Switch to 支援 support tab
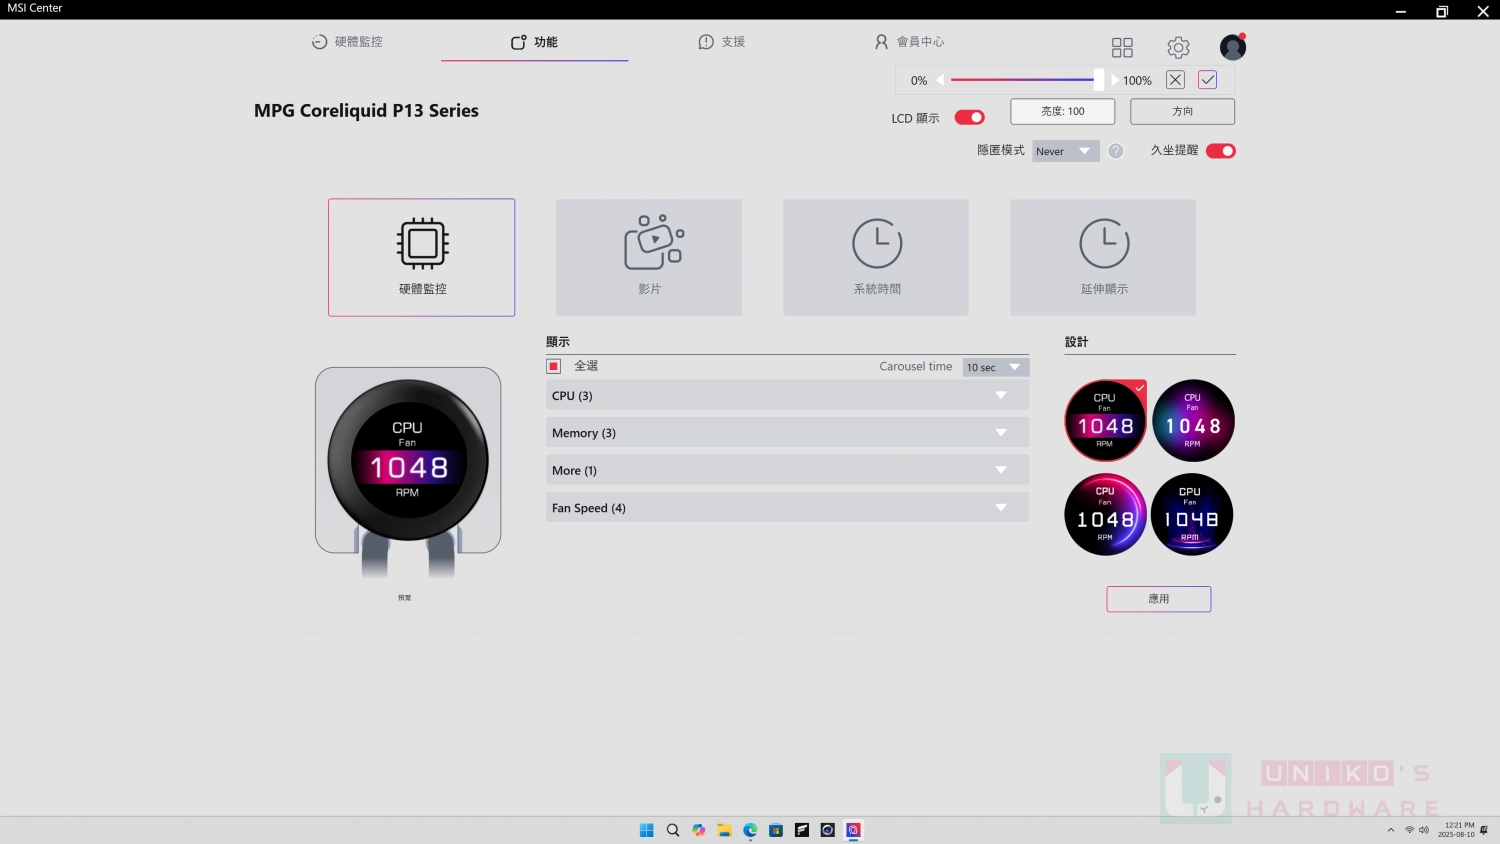The width and height of the screenshot is (1500, 844). tap(721, 42)
